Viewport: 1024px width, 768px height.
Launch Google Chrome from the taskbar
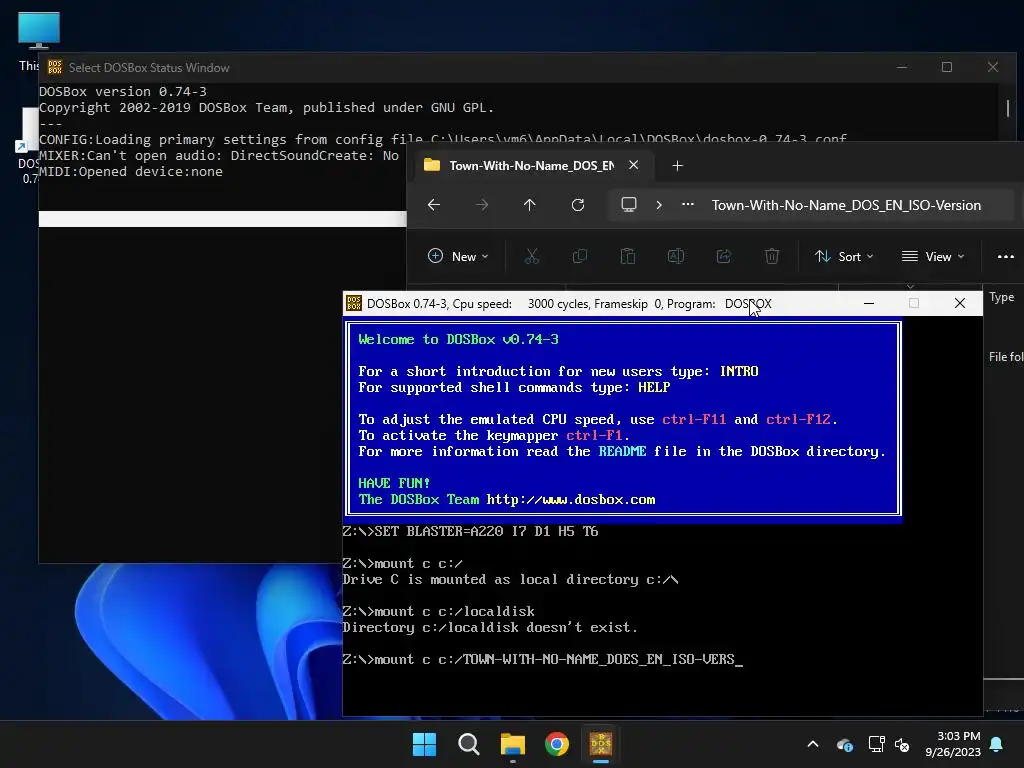557,744
